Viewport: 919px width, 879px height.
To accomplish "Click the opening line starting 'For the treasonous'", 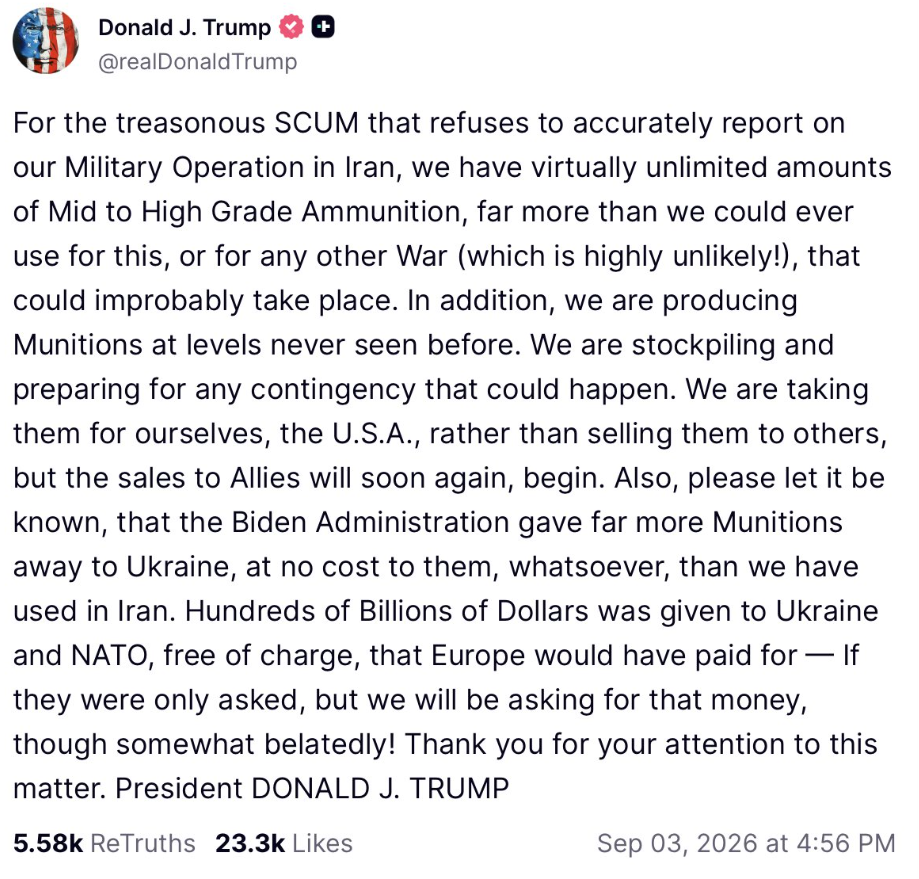I will point(429,124).
